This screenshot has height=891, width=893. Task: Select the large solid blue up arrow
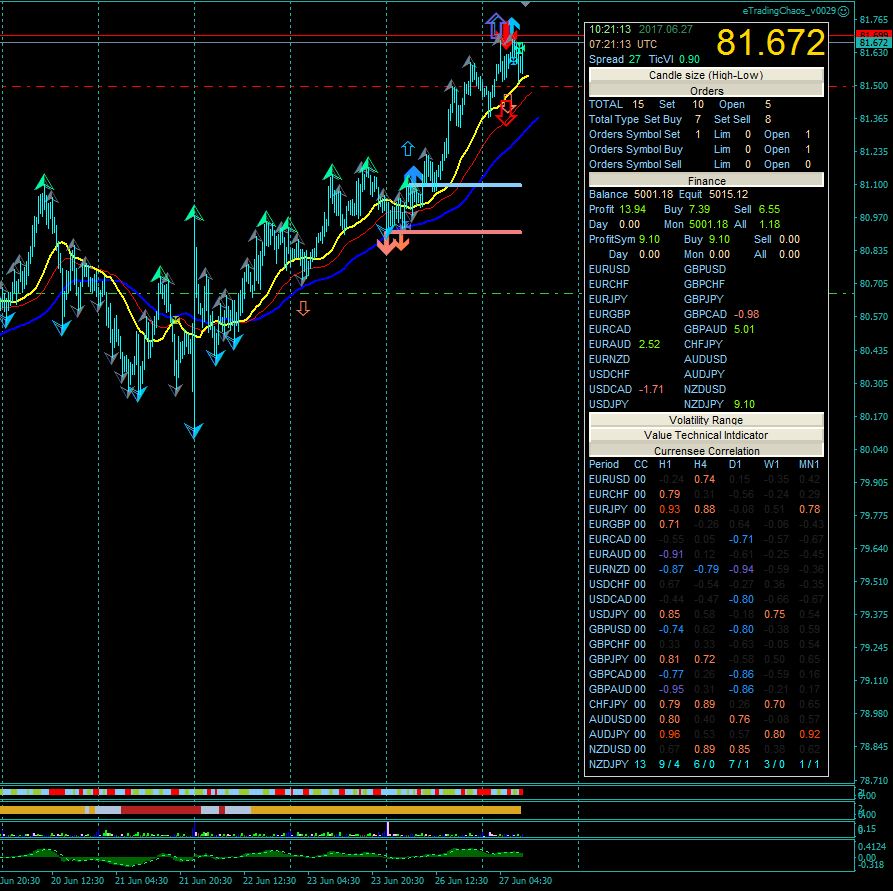pos(413,176)
